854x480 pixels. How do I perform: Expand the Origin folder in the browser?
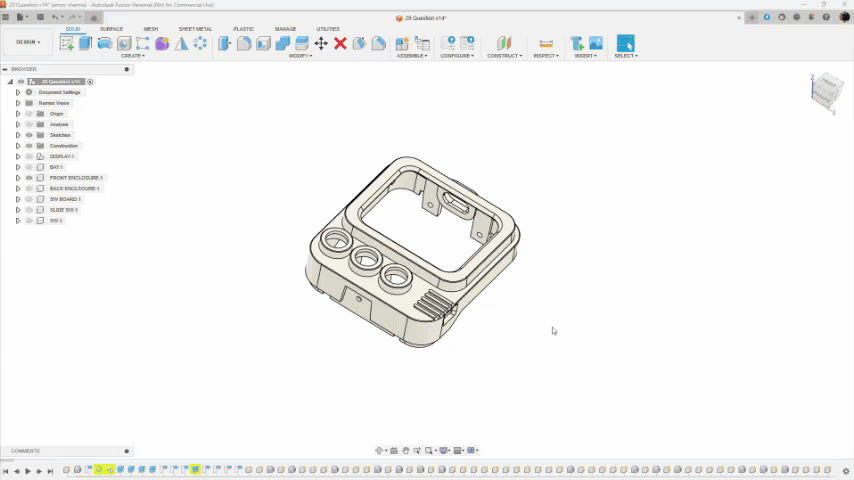click(18, 114)
